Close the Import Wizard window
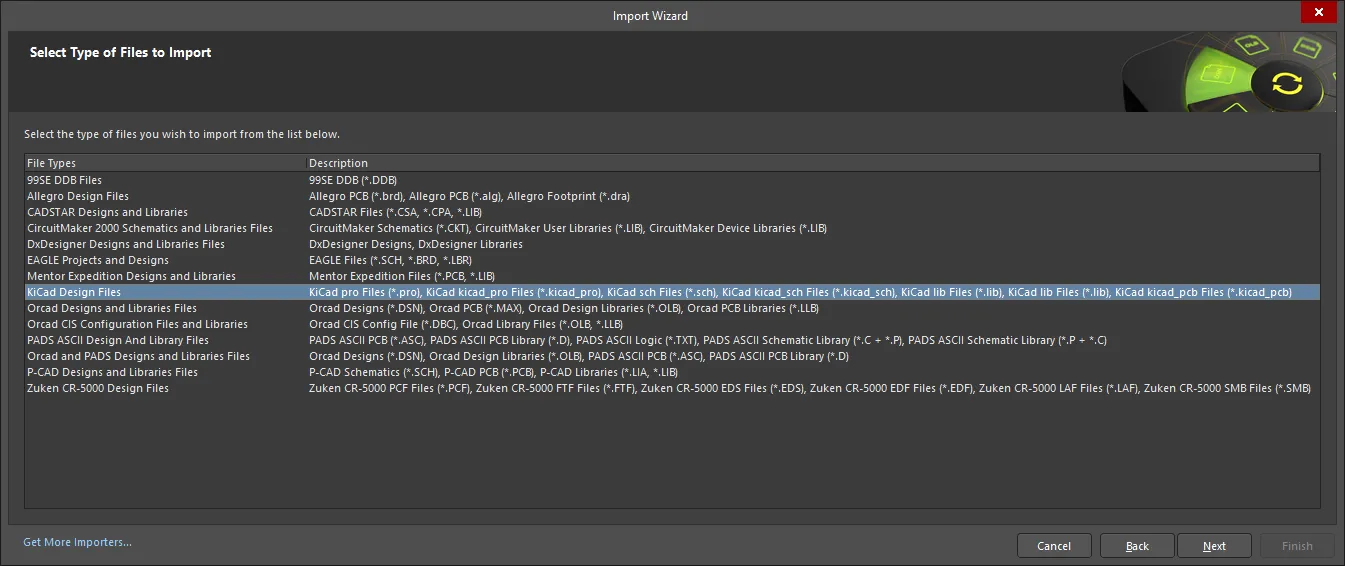Image resolution: width=1345 pixels, height=566 pixels. click(1321, 14)
